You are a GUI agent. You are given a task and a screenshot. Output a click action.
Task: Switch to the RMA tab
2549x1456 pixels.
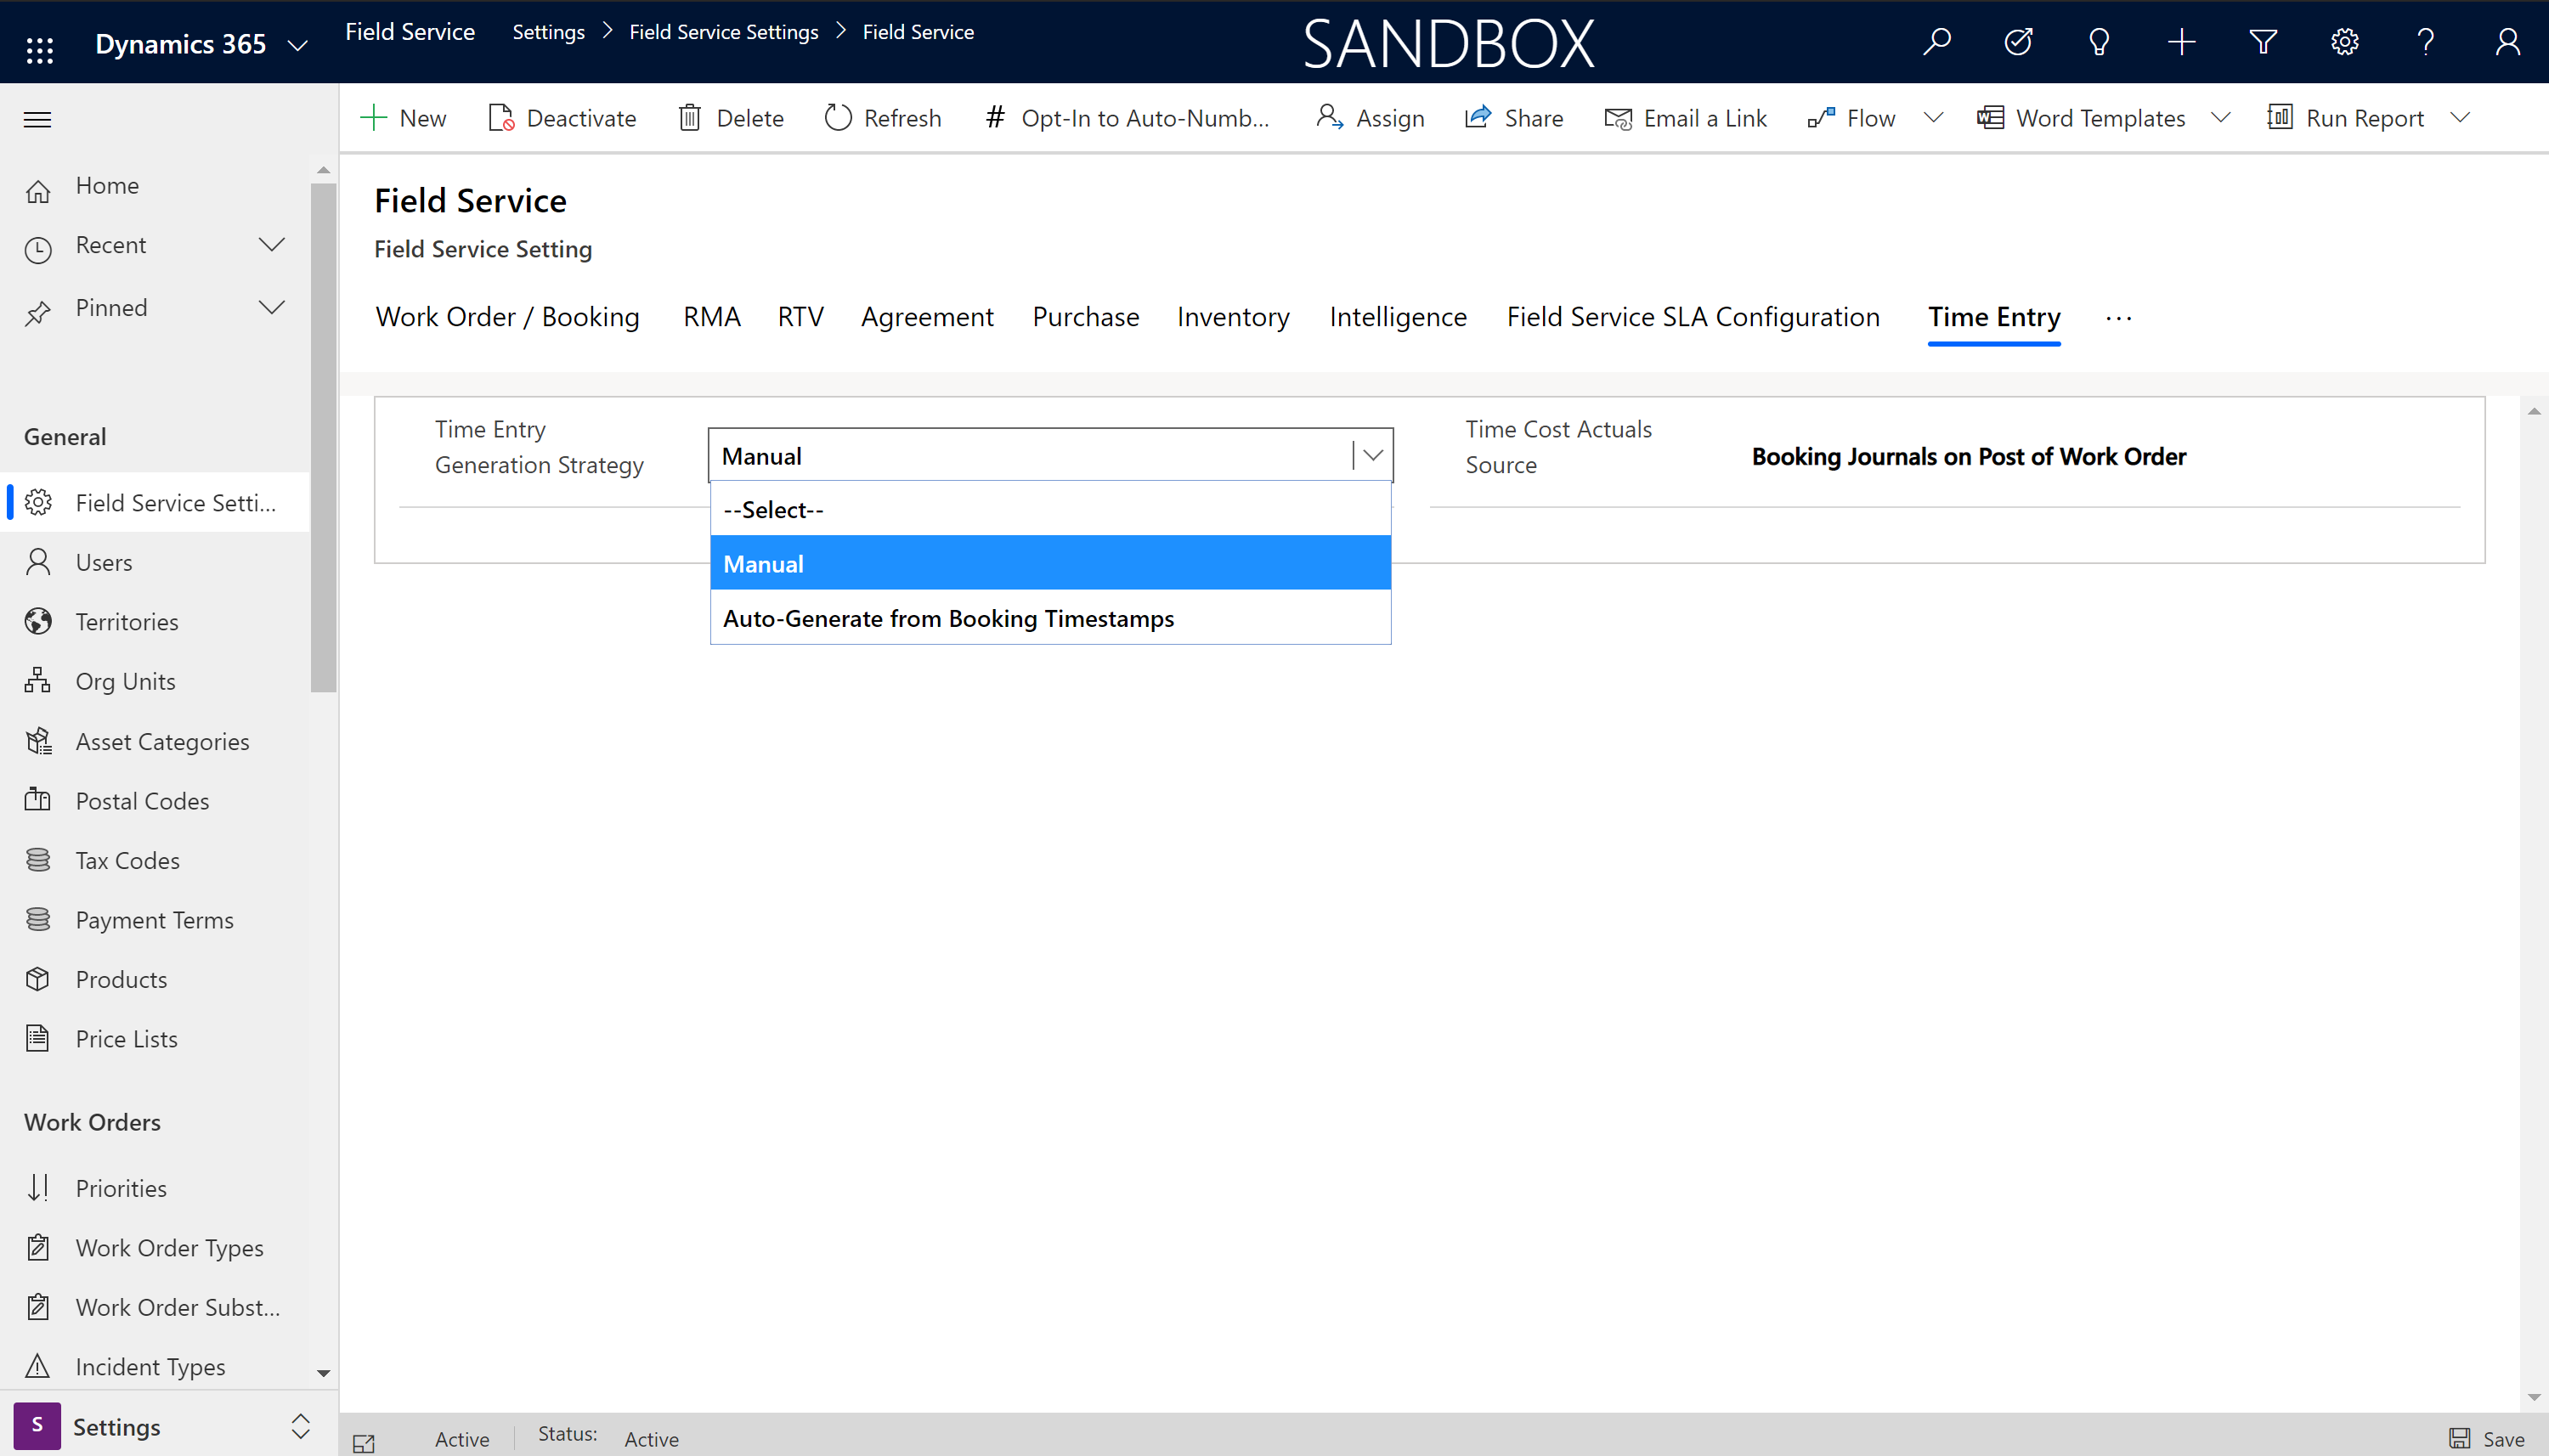711,317
